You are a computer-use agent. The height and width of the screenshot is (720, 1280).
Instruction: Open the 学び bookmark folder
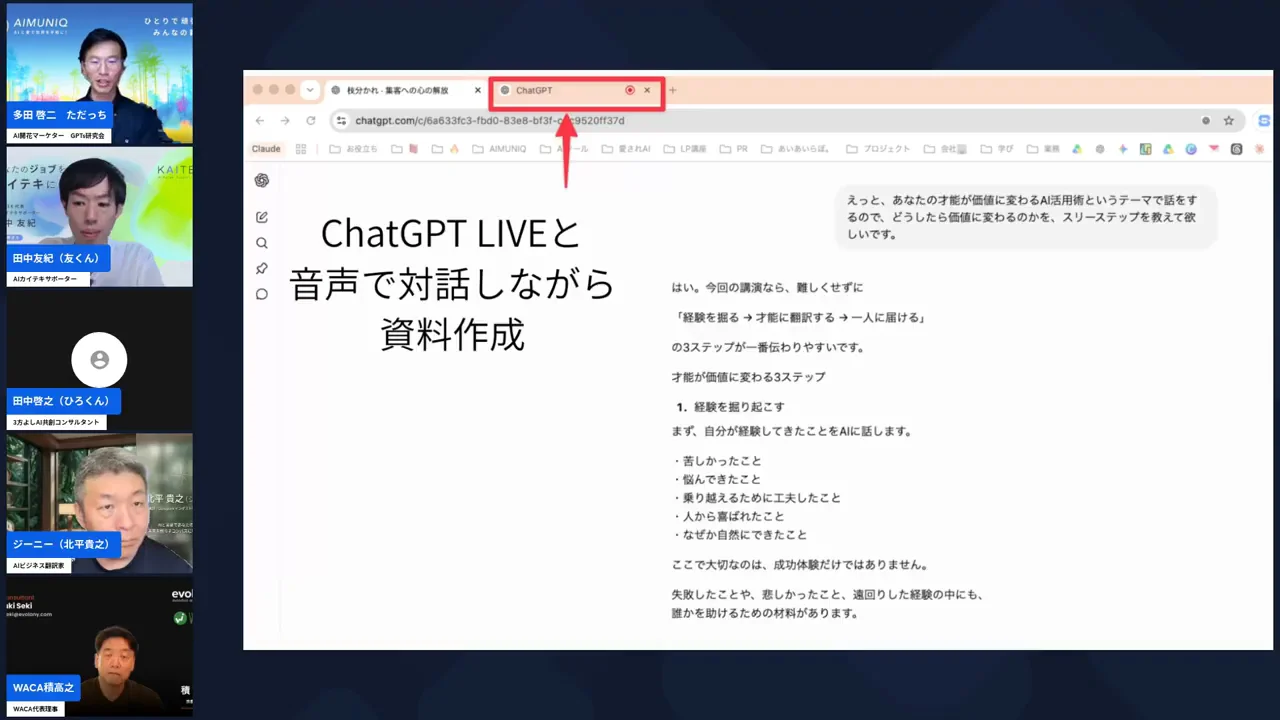click(x=996, y=149)
